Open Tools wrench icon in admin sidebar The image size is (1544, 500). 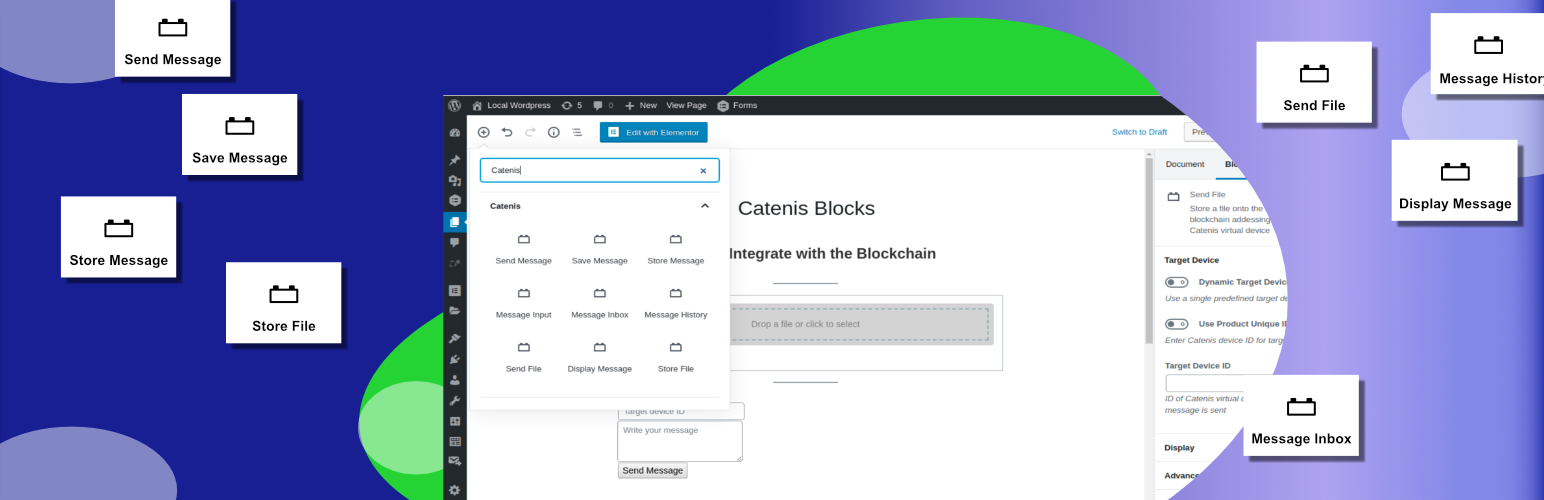click(x=454, y=400)
